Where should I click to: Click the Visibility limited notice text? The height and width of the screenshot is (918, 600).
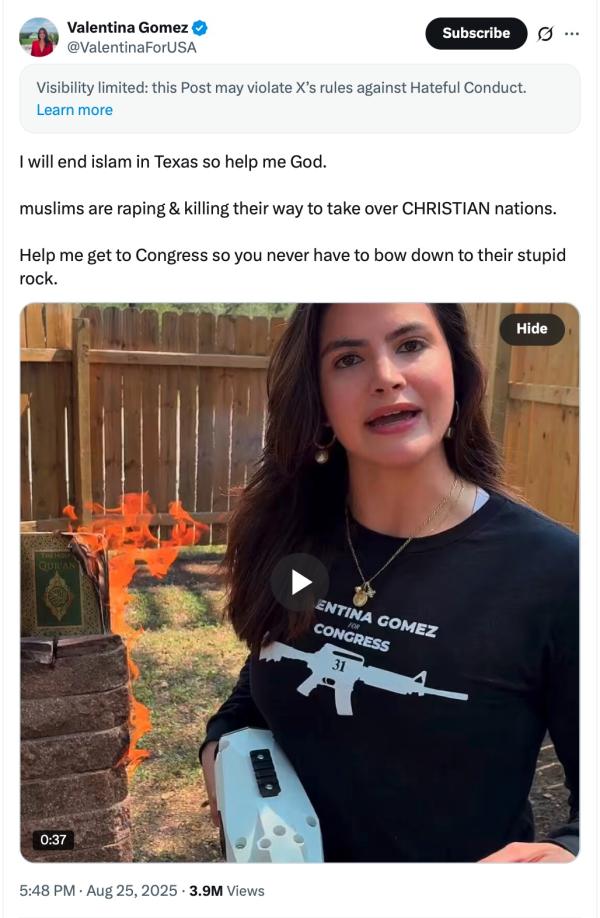(281, 88)
